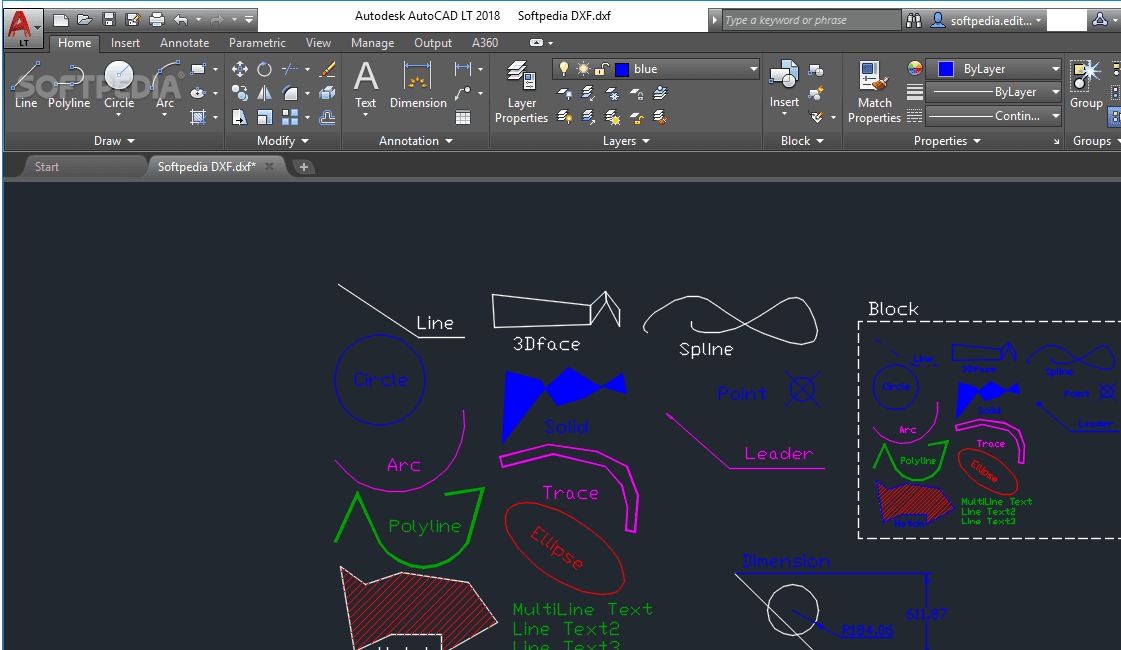Select the Rectangle draw tool icon

click(198, 69)
